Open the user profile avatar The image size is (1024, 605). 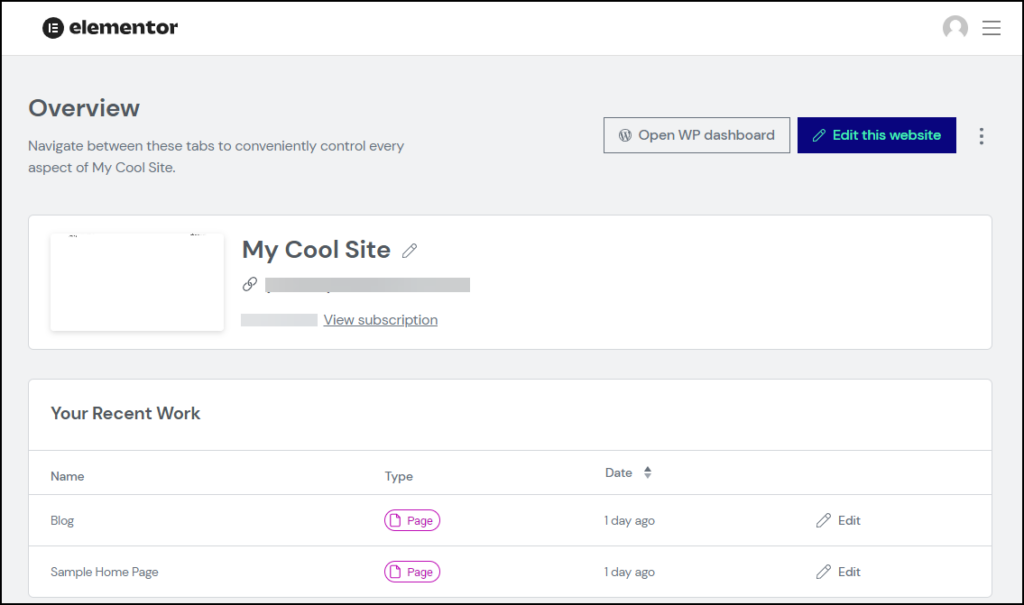tap(955, 28)
